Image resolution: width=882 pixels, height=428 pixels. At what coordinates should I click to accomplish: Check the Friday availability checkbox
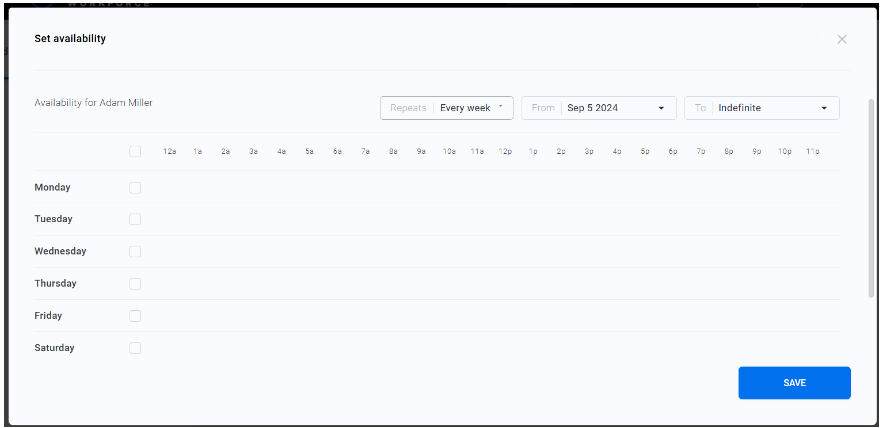(x=135, y=316)
